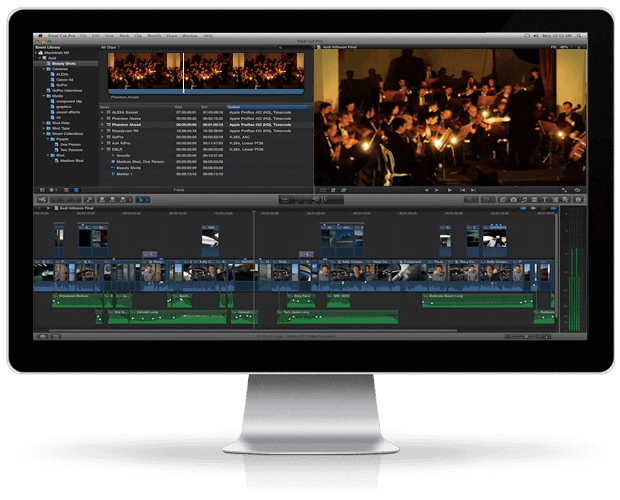Viewport: 620px width, 500px height.
Task: Select the Steadycam R8 clip row
Action: pyautogui.click(x=205, y=131)
